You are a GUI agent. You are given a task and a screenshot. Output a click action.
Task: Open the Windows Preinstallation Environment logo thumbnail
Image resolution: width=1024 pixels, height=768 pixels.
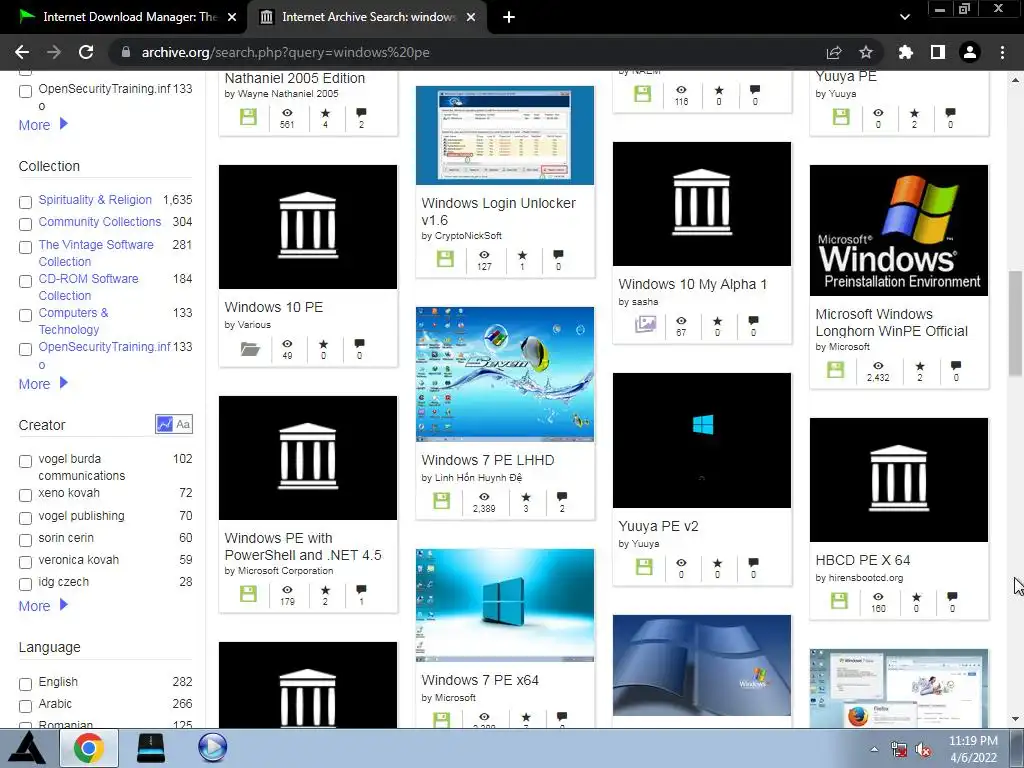click(x=899, y=230)
